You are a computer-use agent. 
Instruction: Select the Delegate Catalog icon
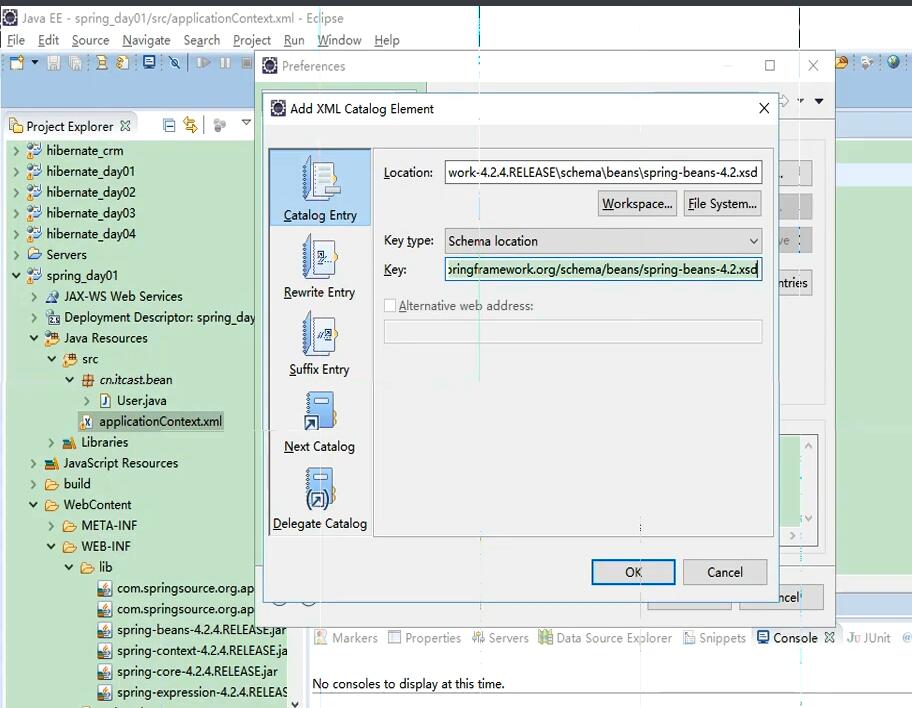[319, 497]
